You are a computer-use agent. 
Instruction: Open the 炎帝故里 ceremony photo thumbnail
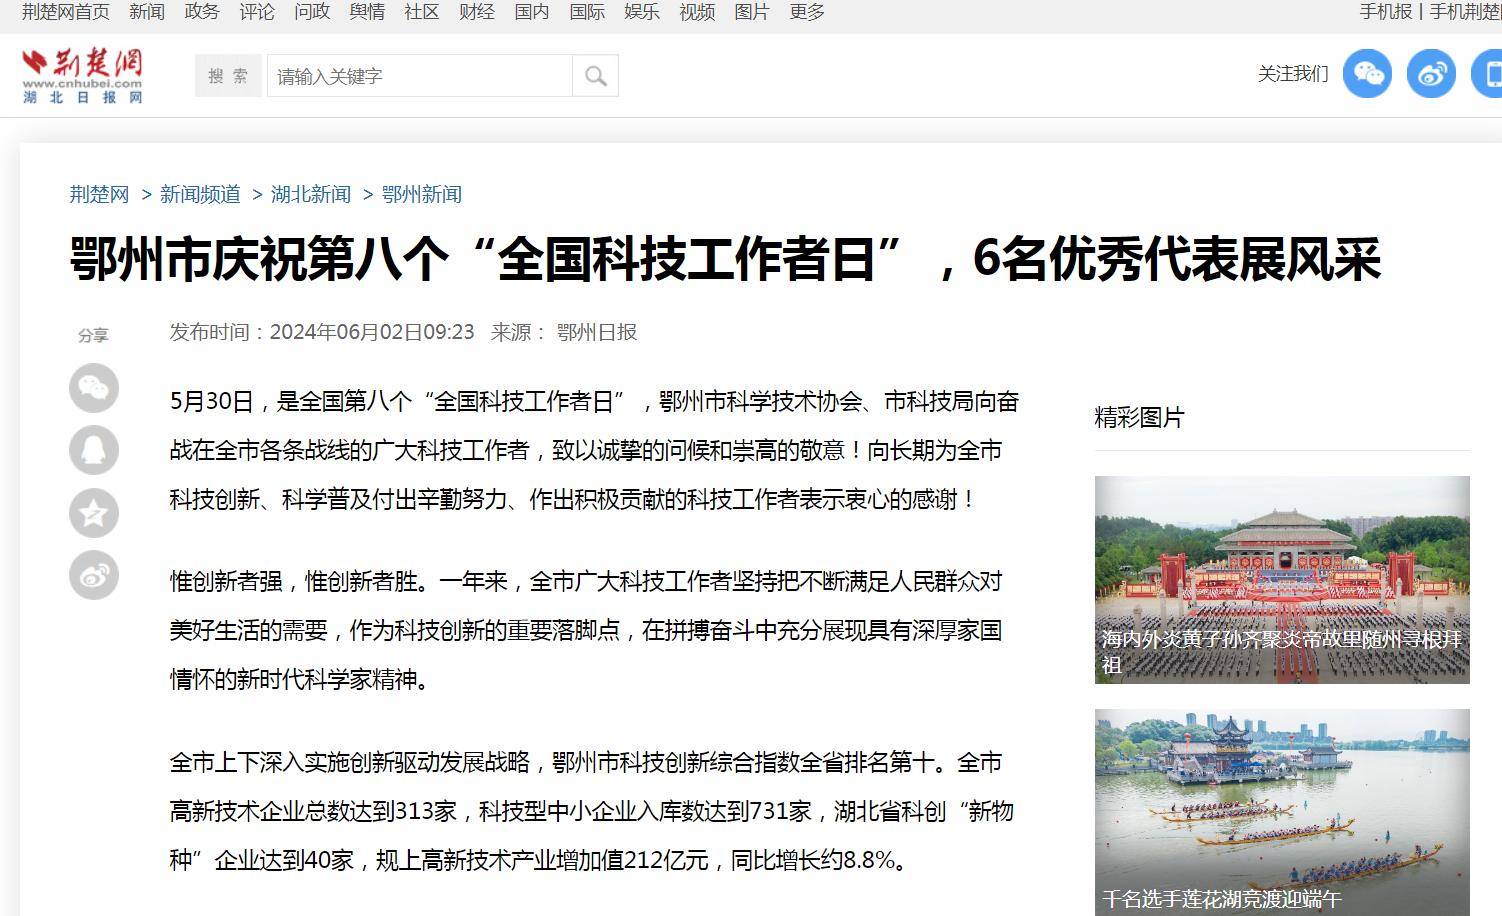tap(1282, 579)
